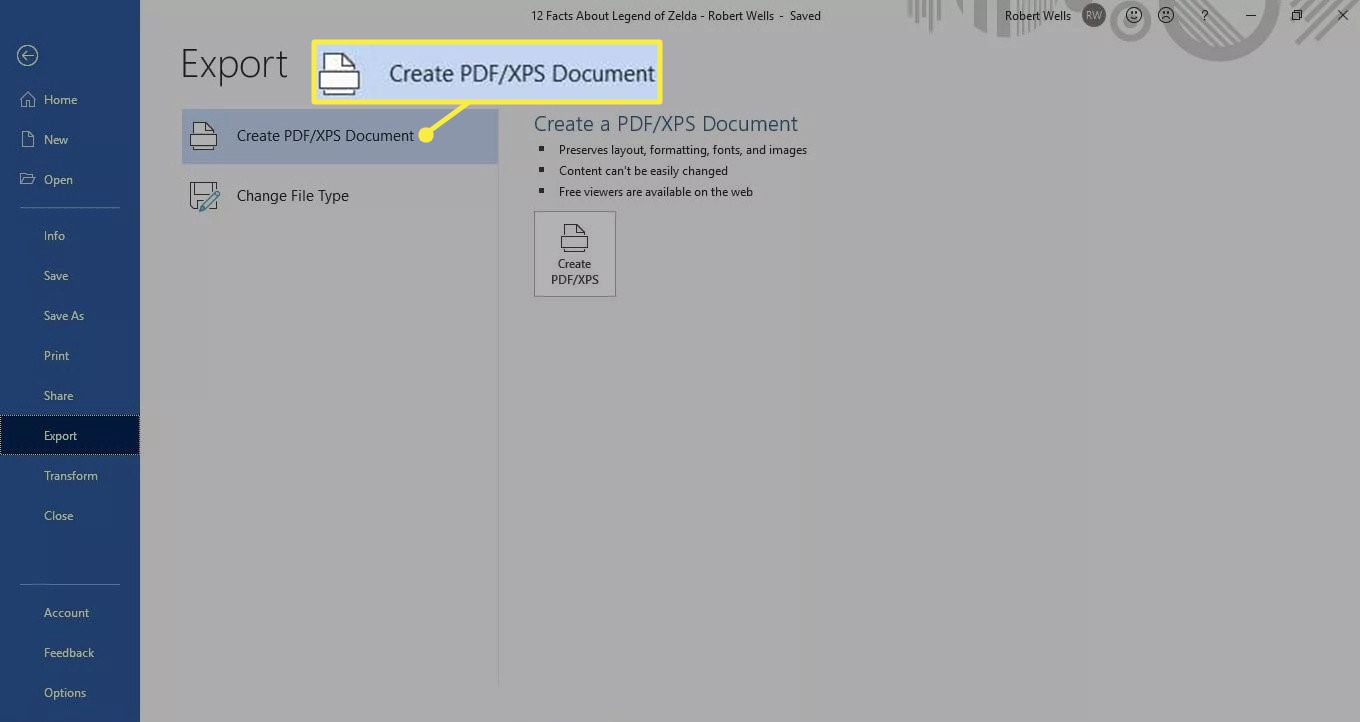
Task: Select New in the sidebar
Action: pos(70,140)
